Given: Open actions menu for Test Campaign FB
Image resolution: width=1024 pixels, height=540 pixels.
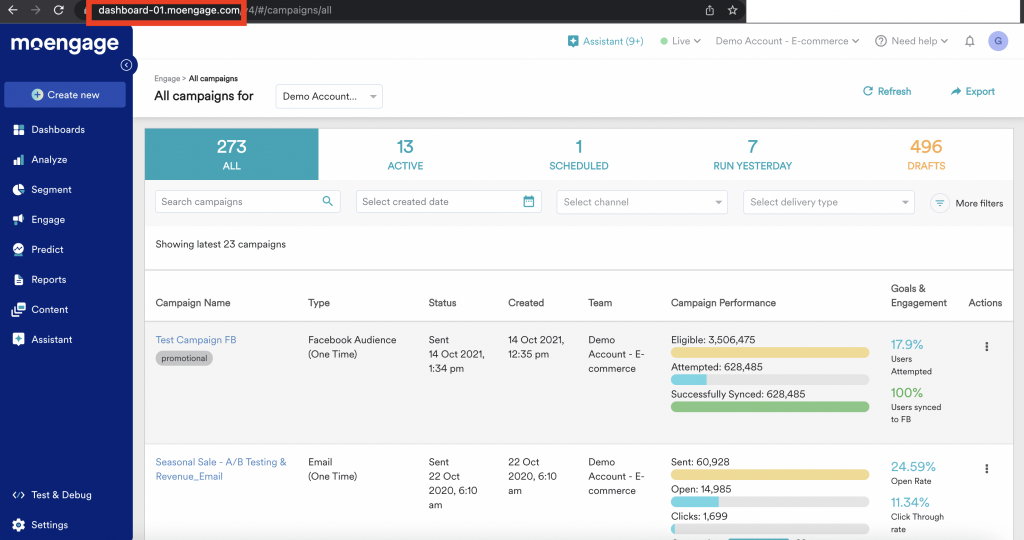Looking at the screenshot, I should click(x=986, y=347).
